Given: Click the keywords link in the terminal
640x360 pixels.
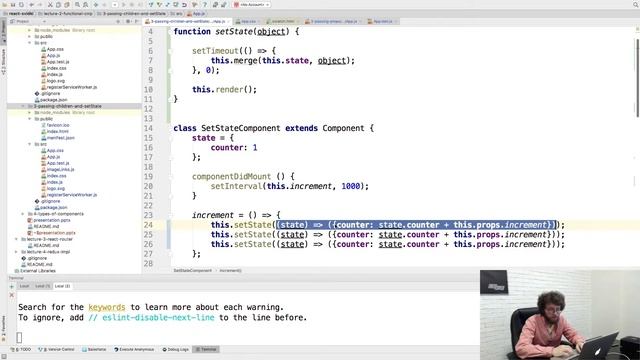Looking at the screenshot, I should pos(107,307).
